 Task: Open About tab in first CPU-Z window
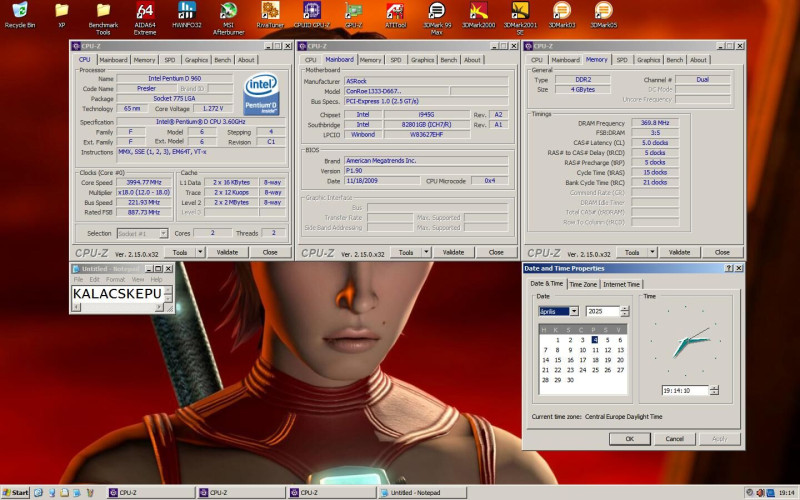[x=246, y=60]
